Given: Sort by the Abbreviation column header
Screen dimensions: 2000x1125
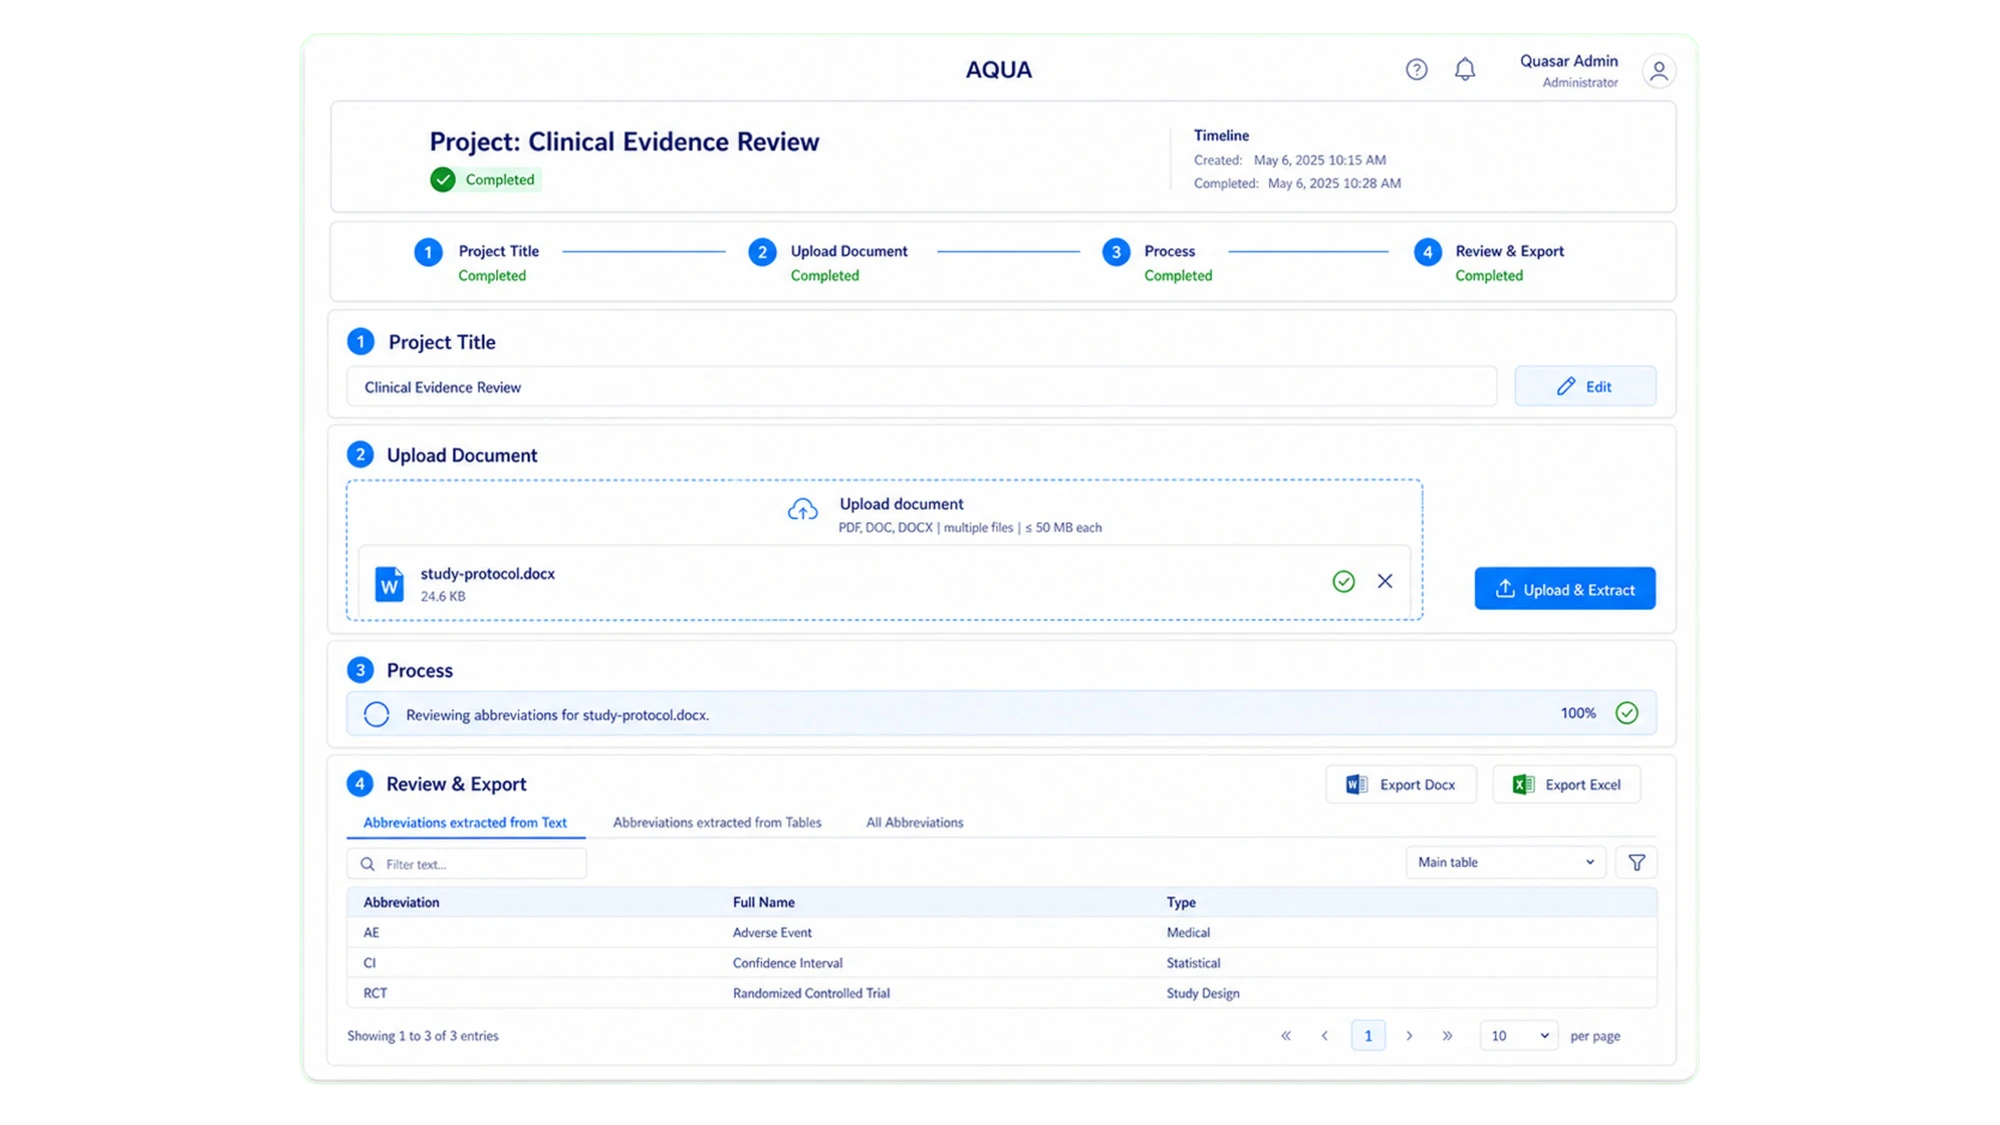Looking at the screenshot, I should (401, 902).
